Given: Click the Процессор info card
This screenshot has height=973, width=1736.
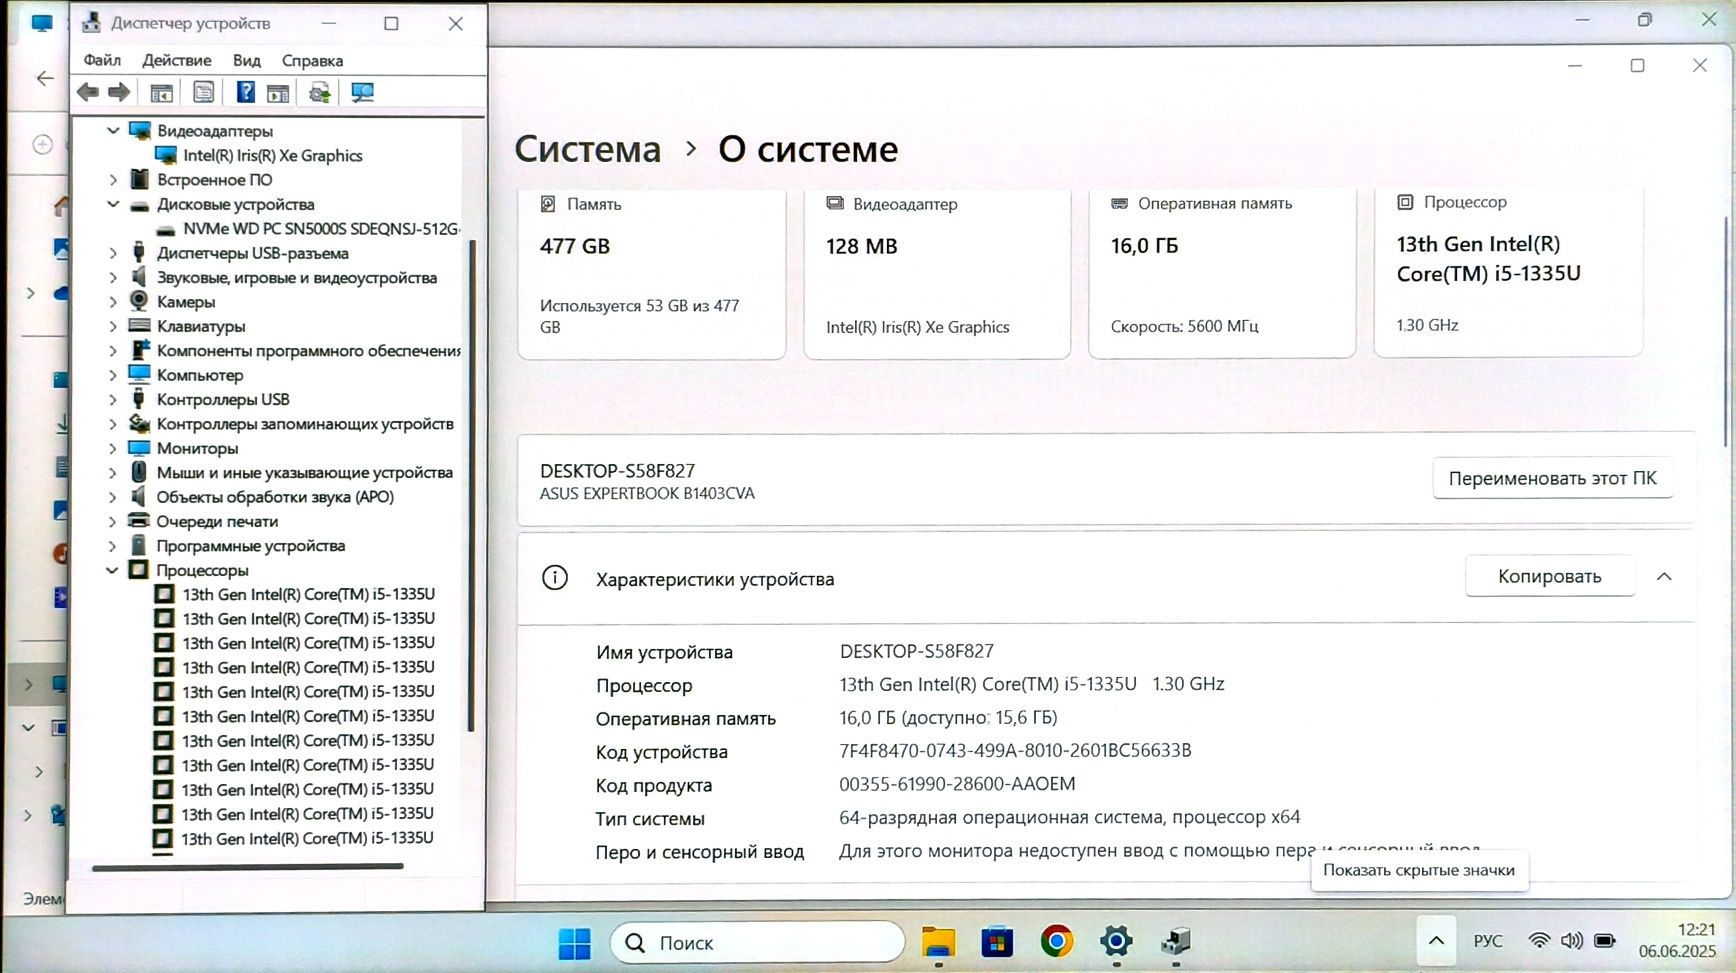Looking at the screenshot, I should point(1508,271).
